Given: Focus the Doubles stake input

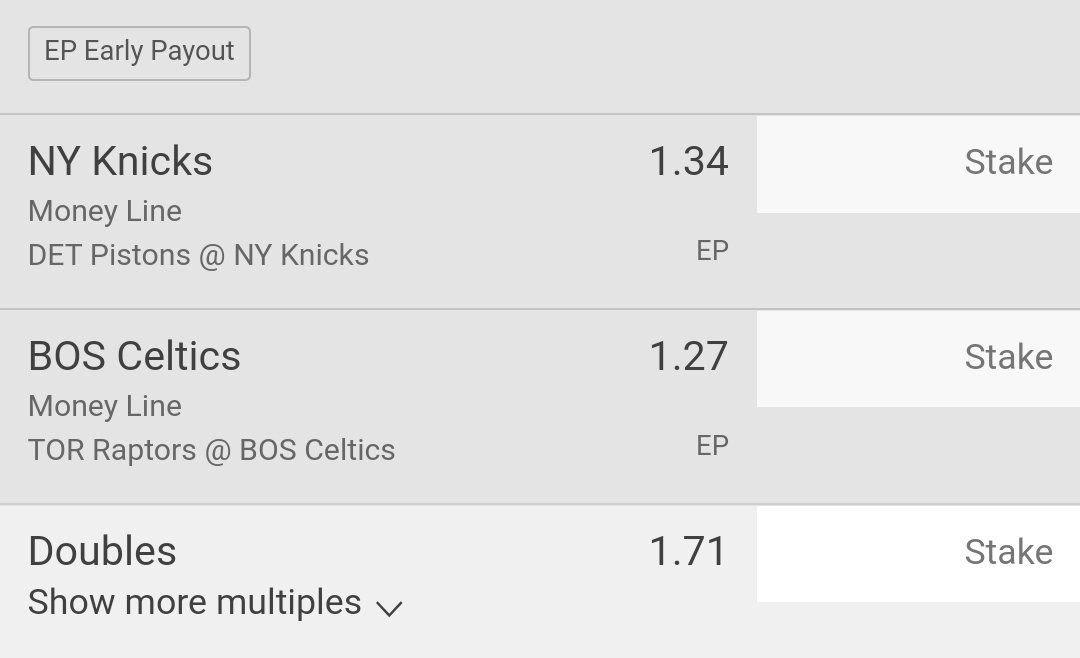Looking at the screenshot, I should [x=918, y=554].
